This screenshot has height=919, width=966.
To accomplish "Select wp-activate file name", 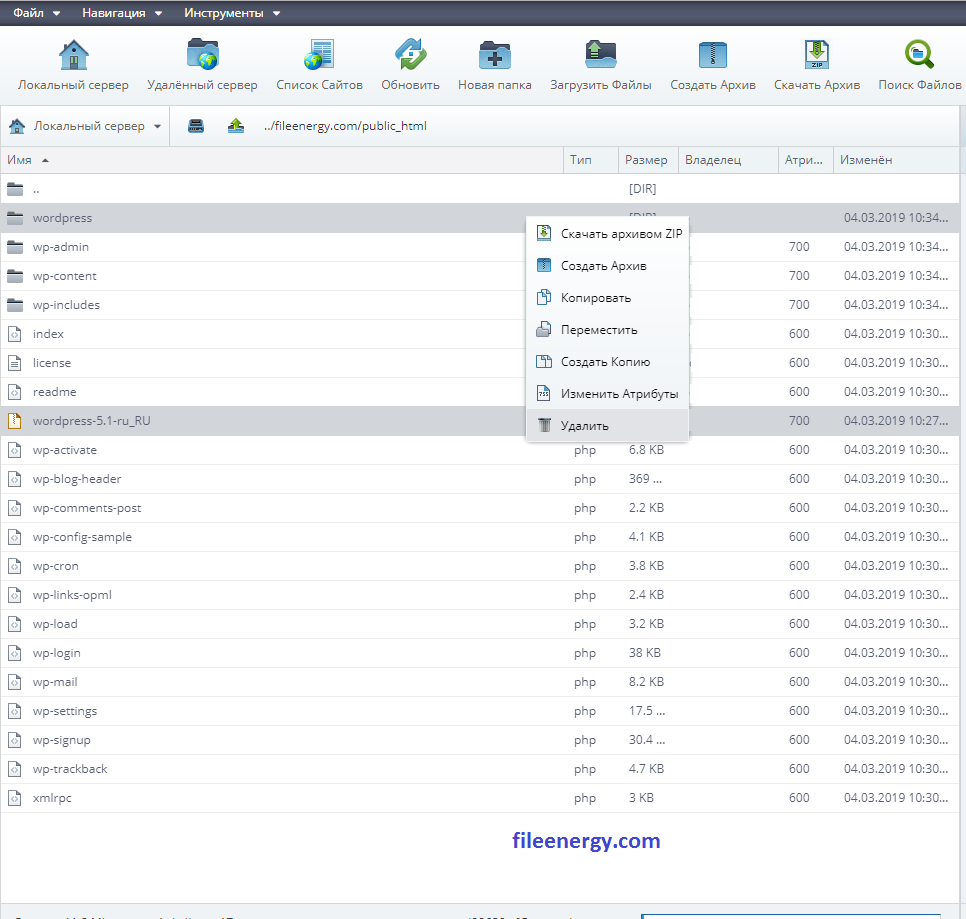I will [x=65, y=450].
